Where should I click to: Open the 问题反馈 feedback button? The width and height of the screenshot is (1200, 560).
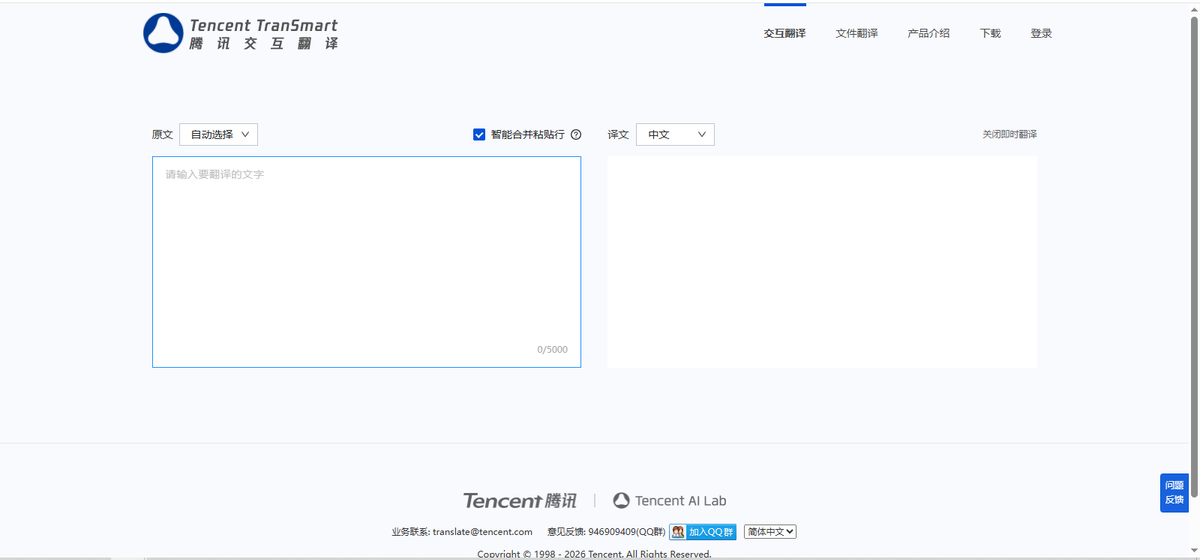coord(1174,493)
